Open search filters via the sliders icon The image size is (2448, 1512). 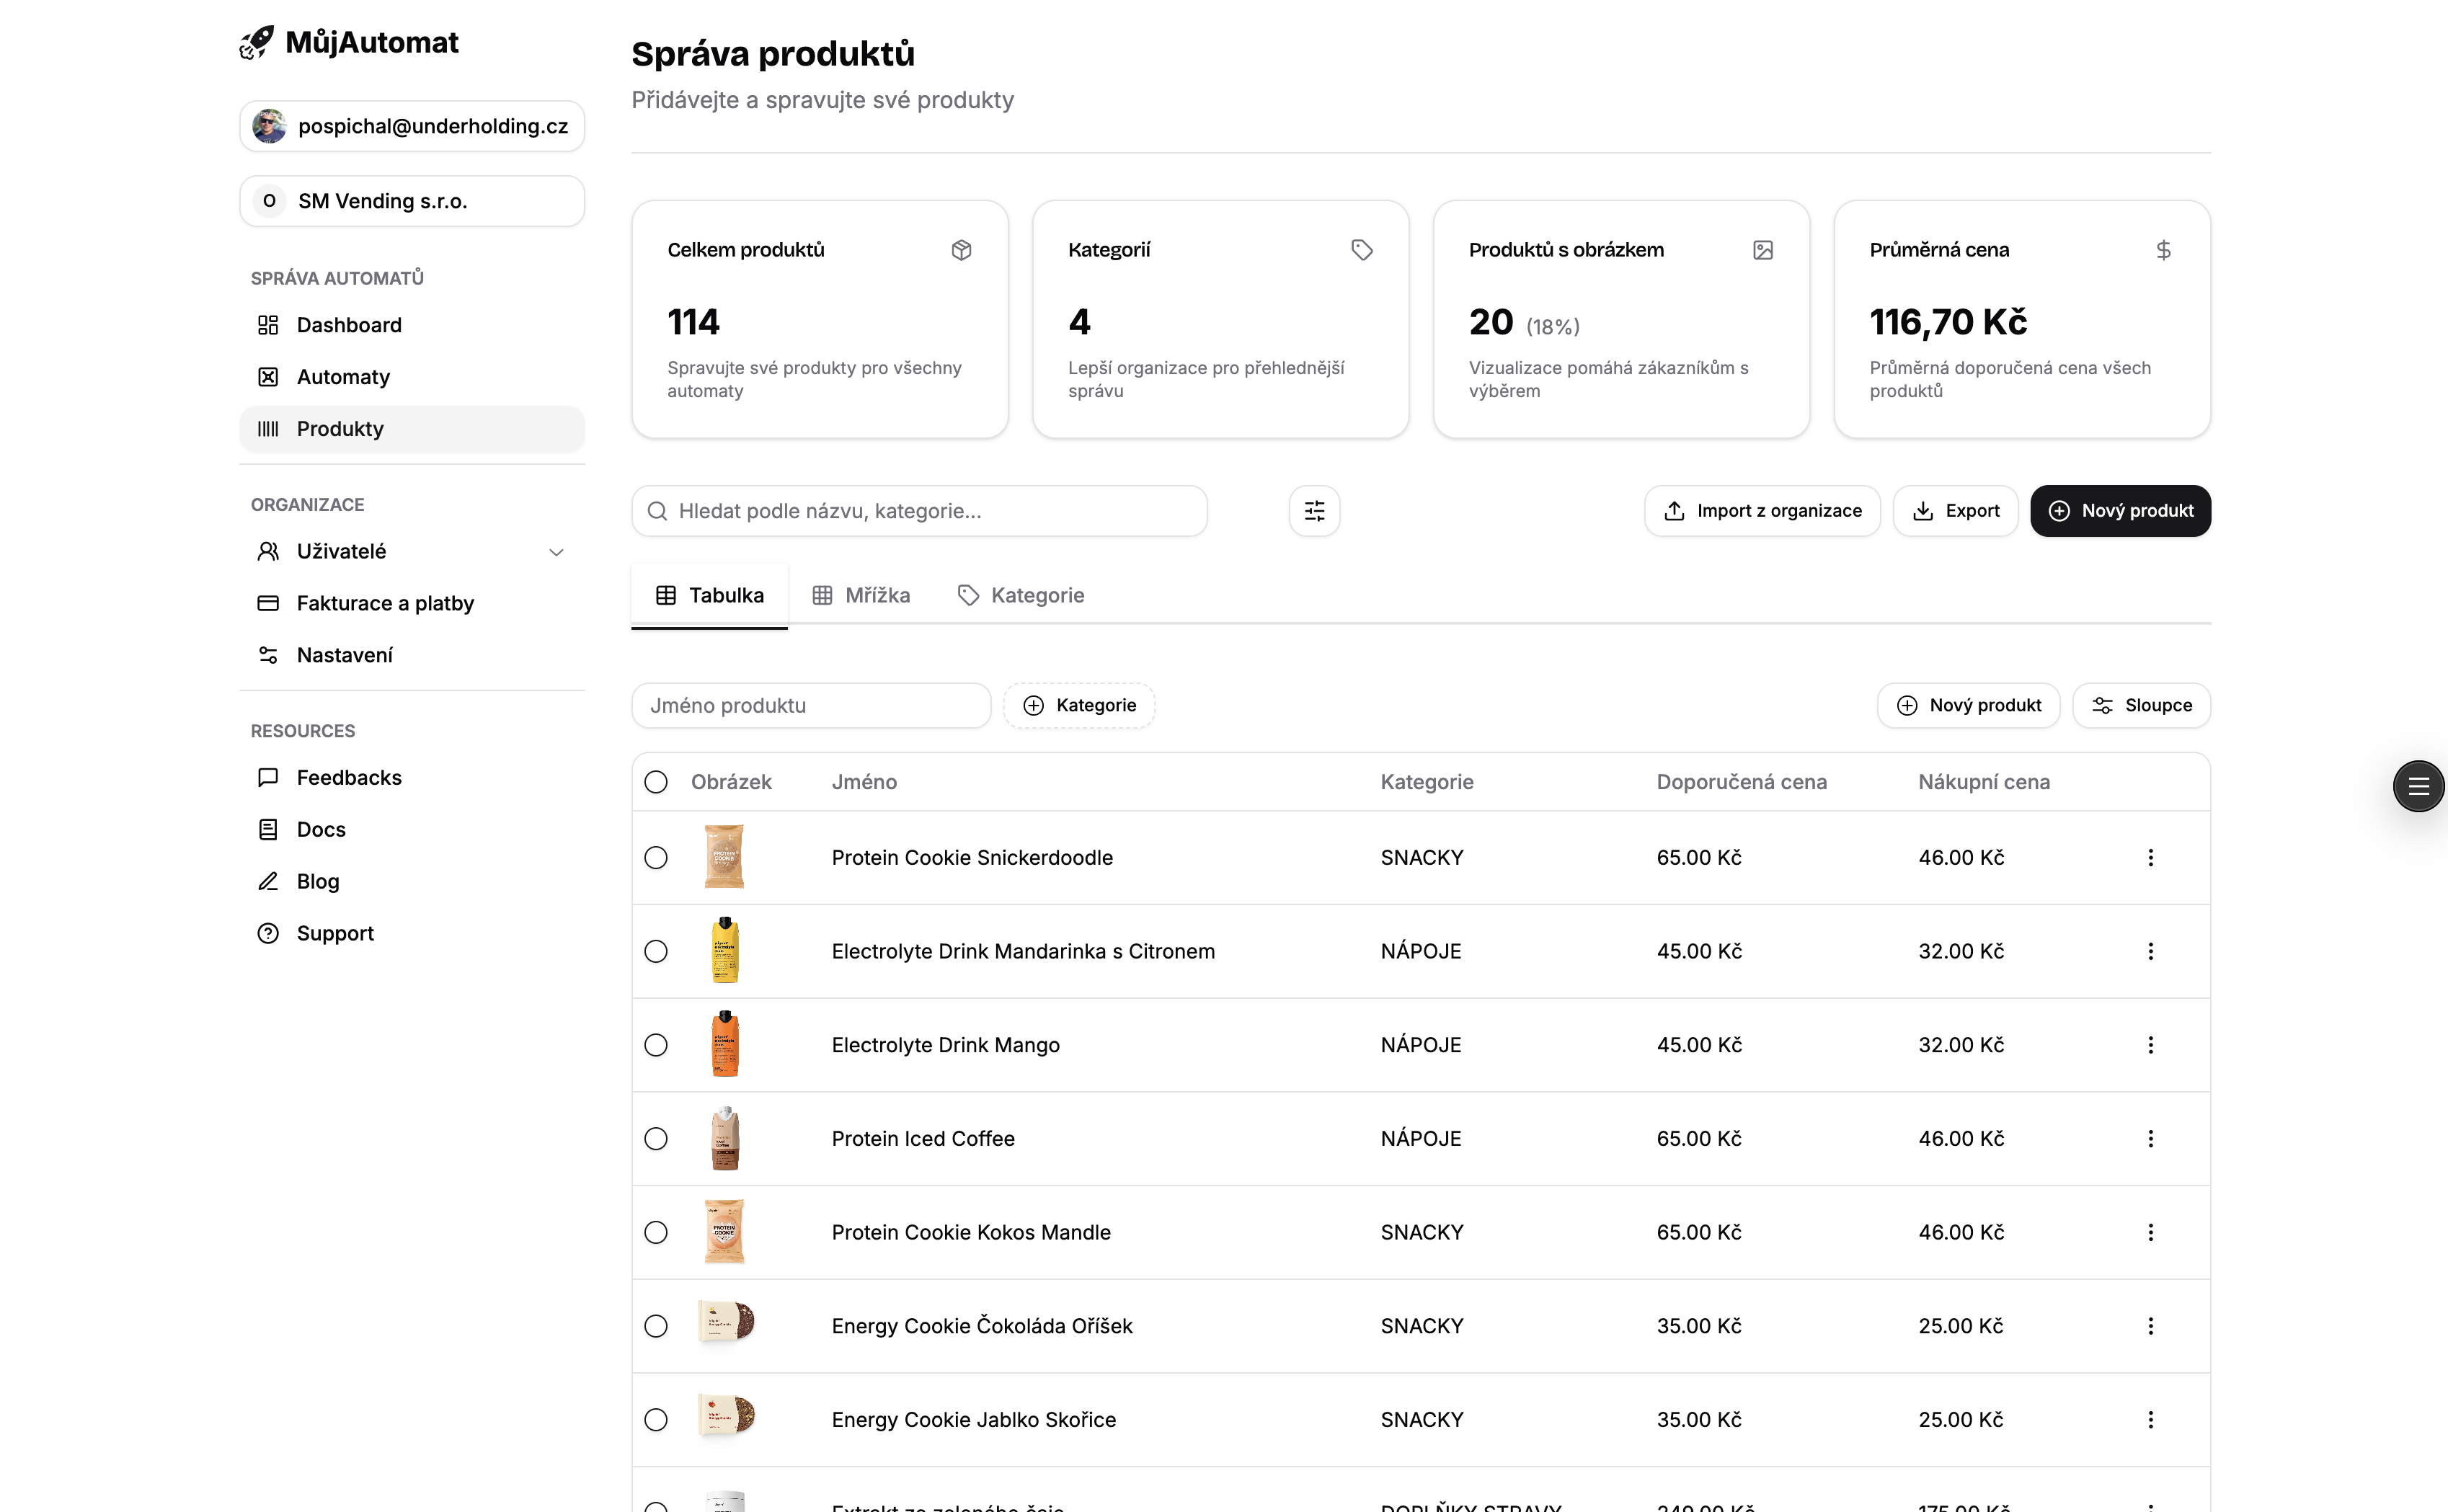point(1313,510)
